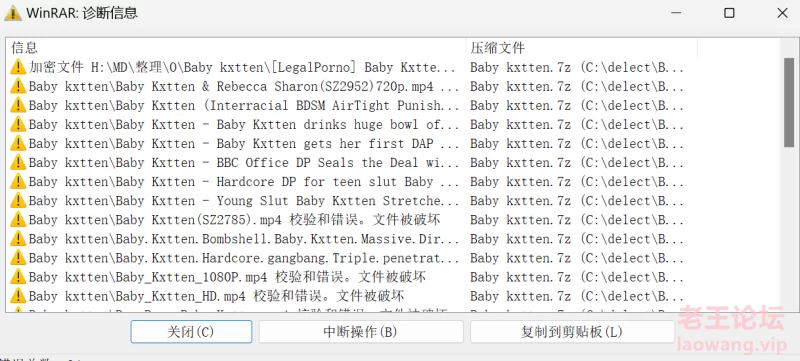Image resolution: width=800 pixels, height=361 pixels.
Task: Click the vertical scrollbar thumb of the message list
Action: coord(788,102)
